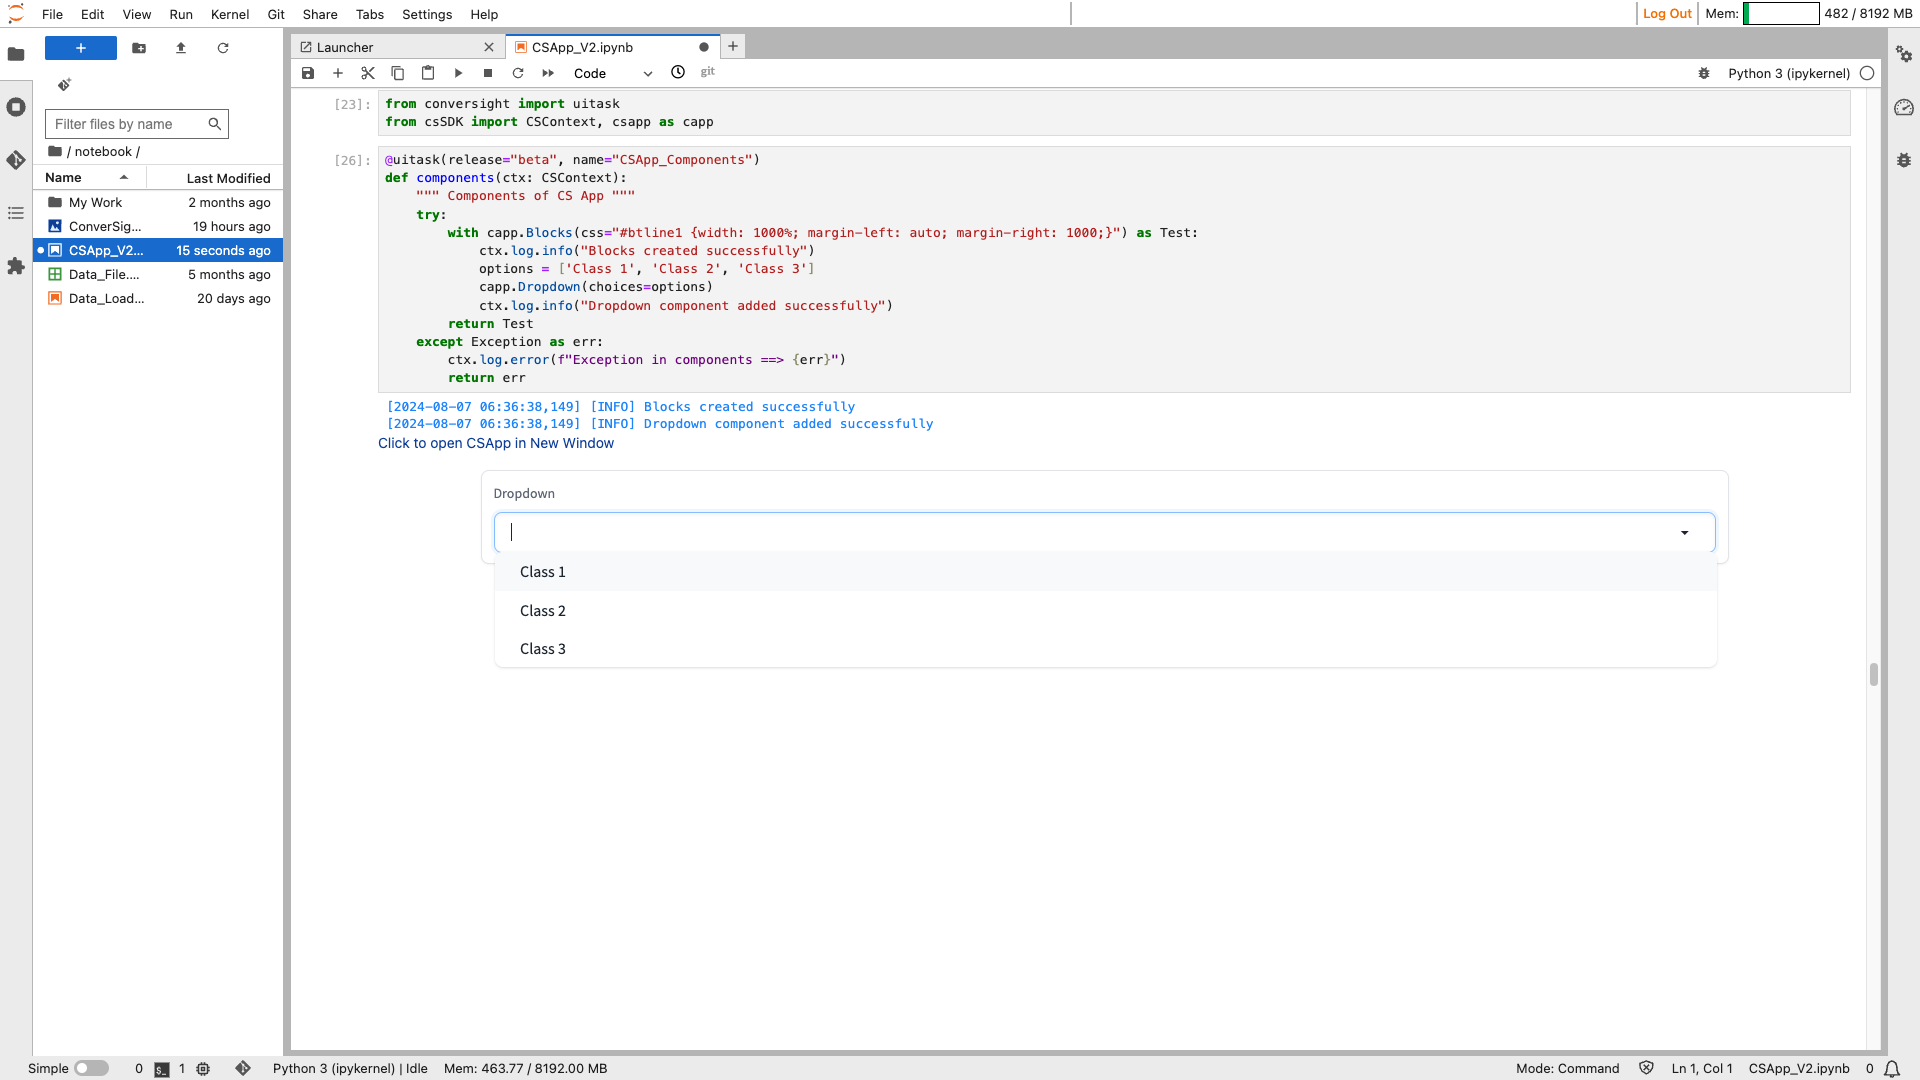Refresh the file browser list
Image resolution: width=1920 pixels, height=1080 pixels.
[223, 48]
